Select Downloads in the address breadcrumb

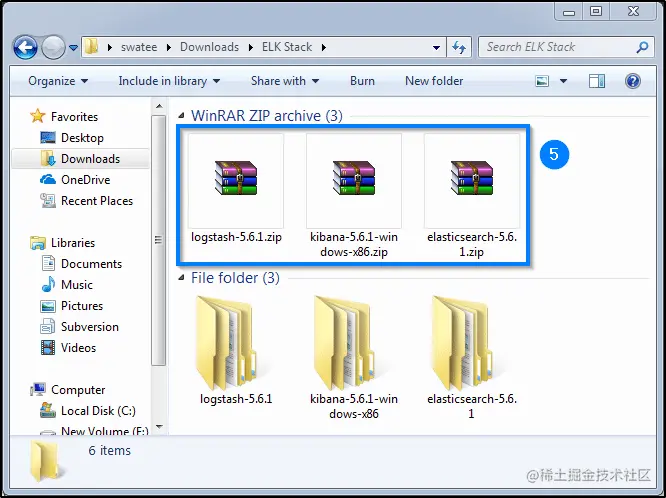[209, 47]
